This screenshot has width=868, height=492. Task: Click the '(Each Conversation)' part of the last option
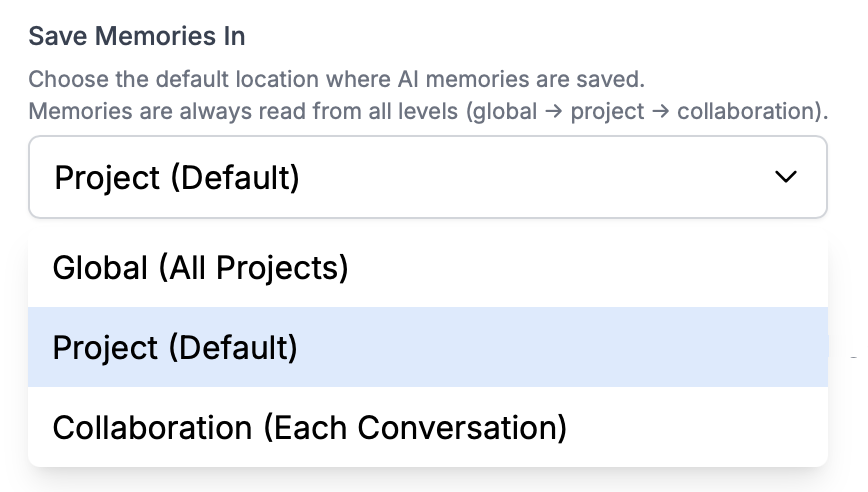click(x=414, y=428)
